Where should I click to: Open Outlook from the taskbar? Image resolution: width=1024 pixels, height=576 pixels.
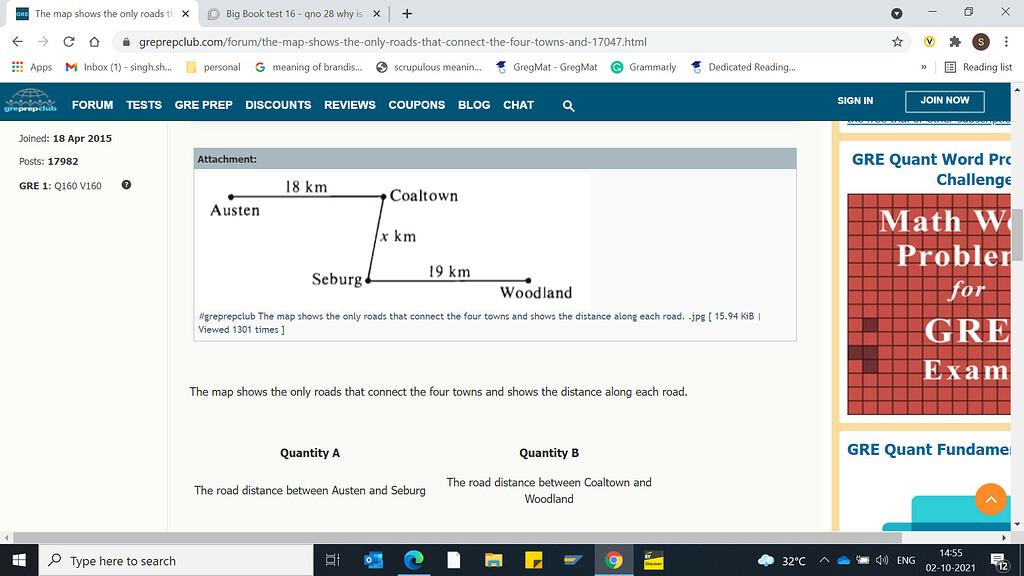click(373, 560)
